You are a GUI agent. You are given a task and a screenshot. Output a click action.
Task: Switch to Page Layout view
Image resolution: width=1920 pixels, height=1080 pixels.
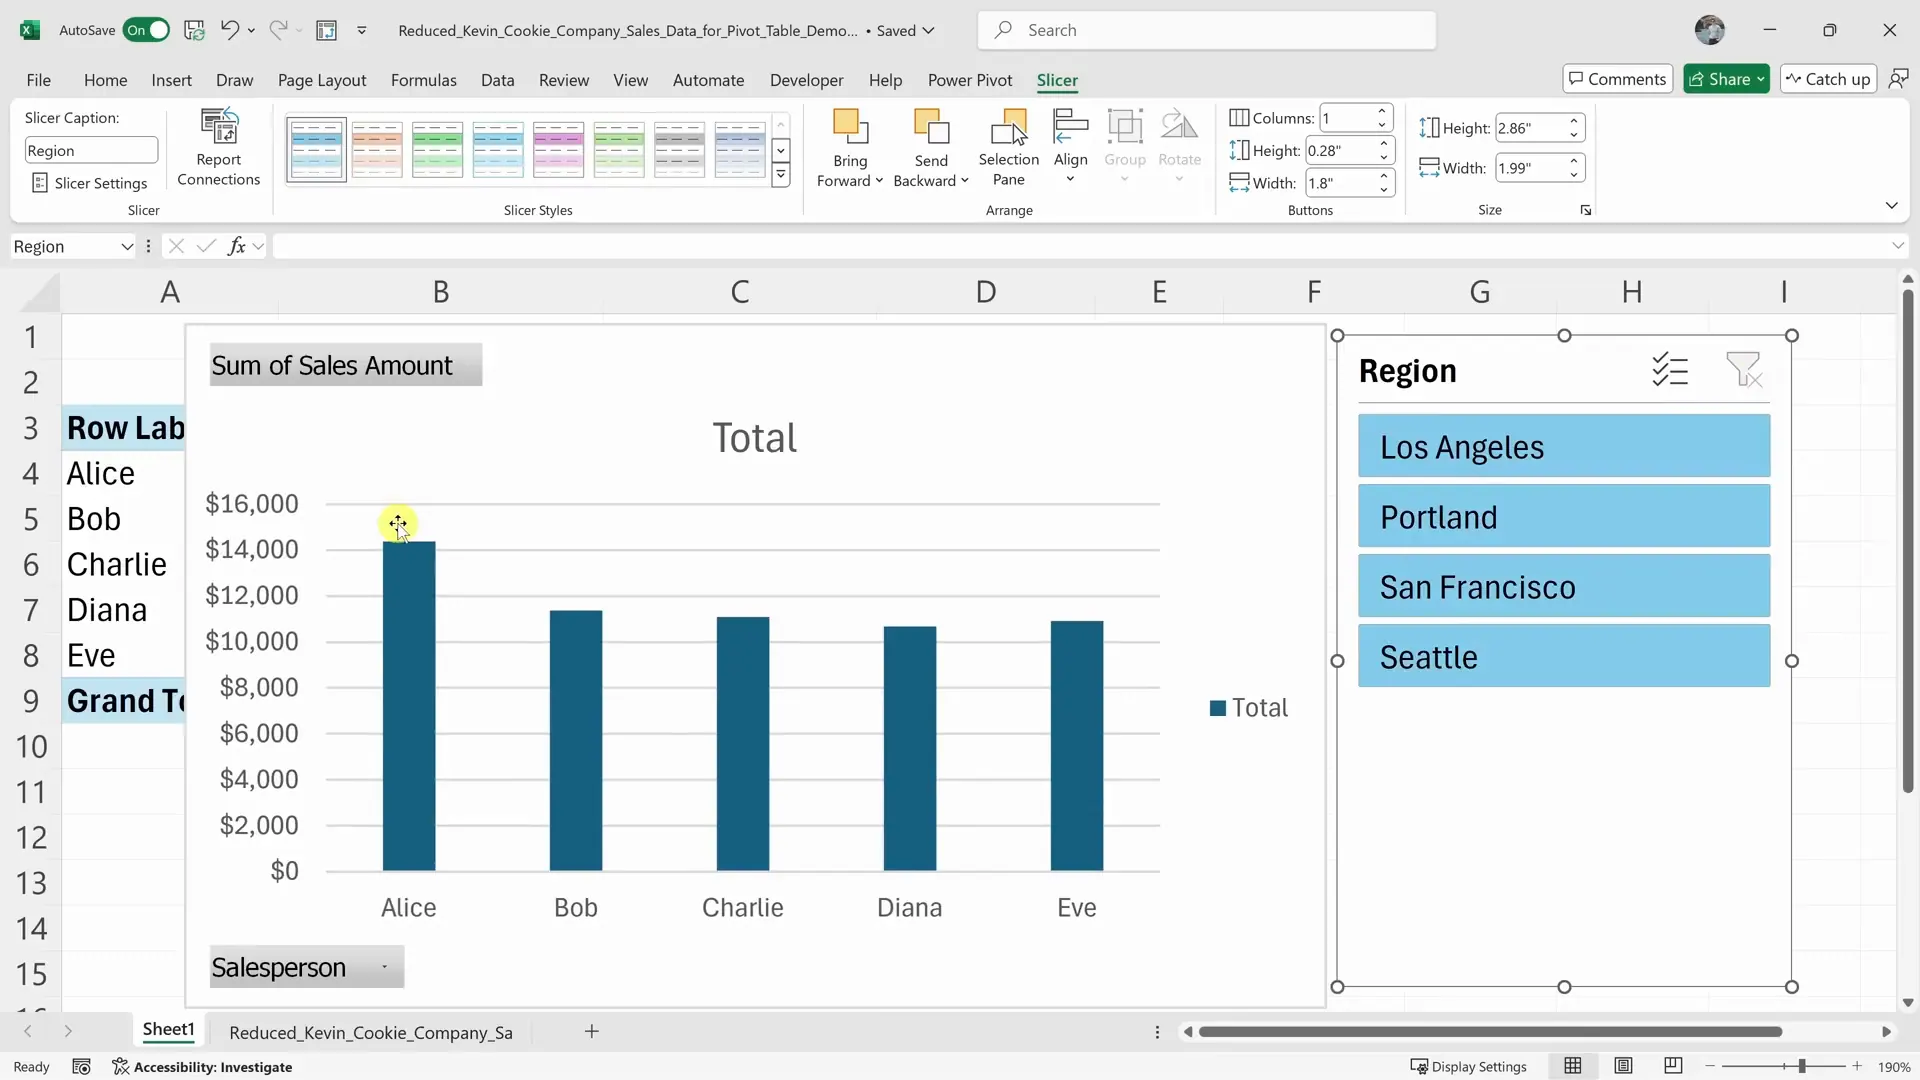click(1623, 1066)
